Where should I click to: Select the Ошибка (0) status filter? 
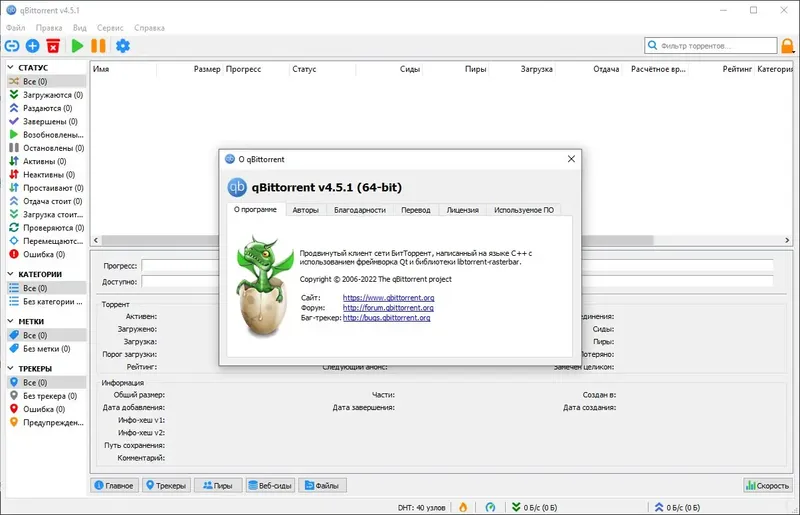point(46,254)
